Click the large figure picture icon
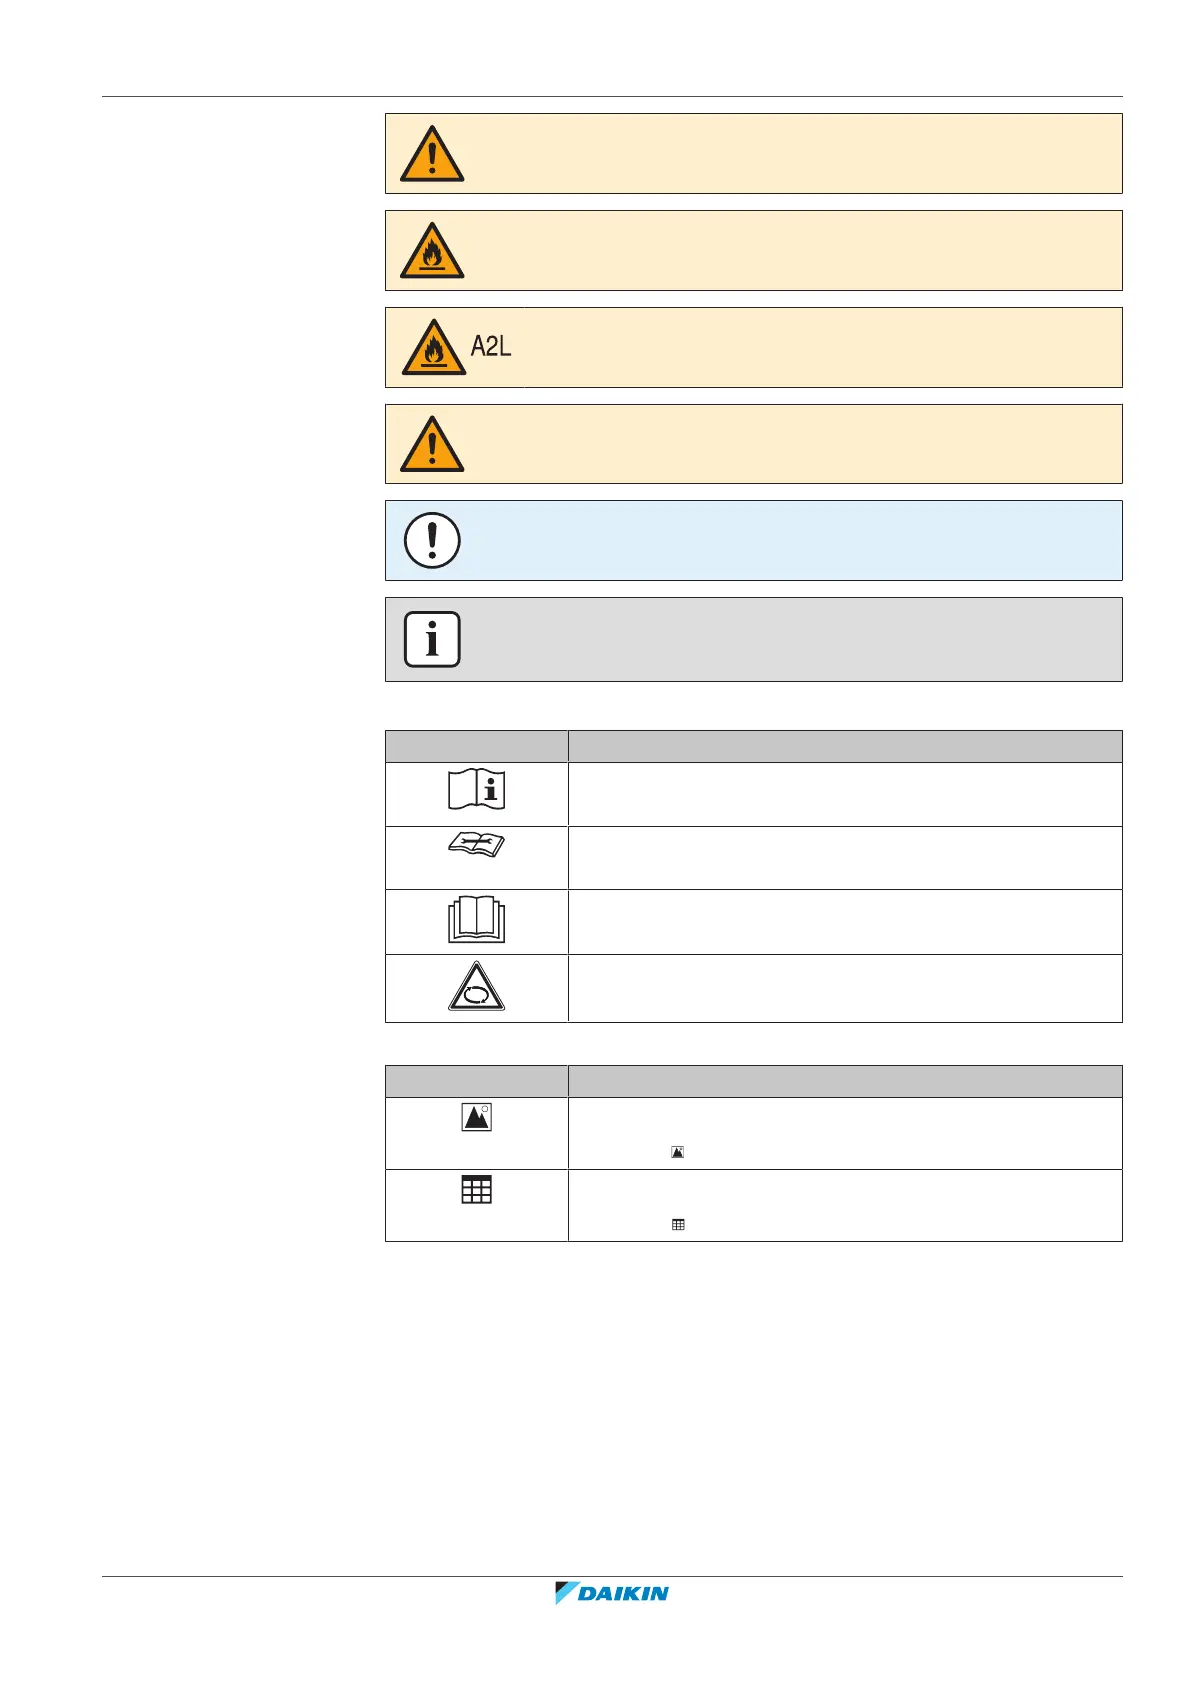1191x1684 pixels. coord(477,1117)
